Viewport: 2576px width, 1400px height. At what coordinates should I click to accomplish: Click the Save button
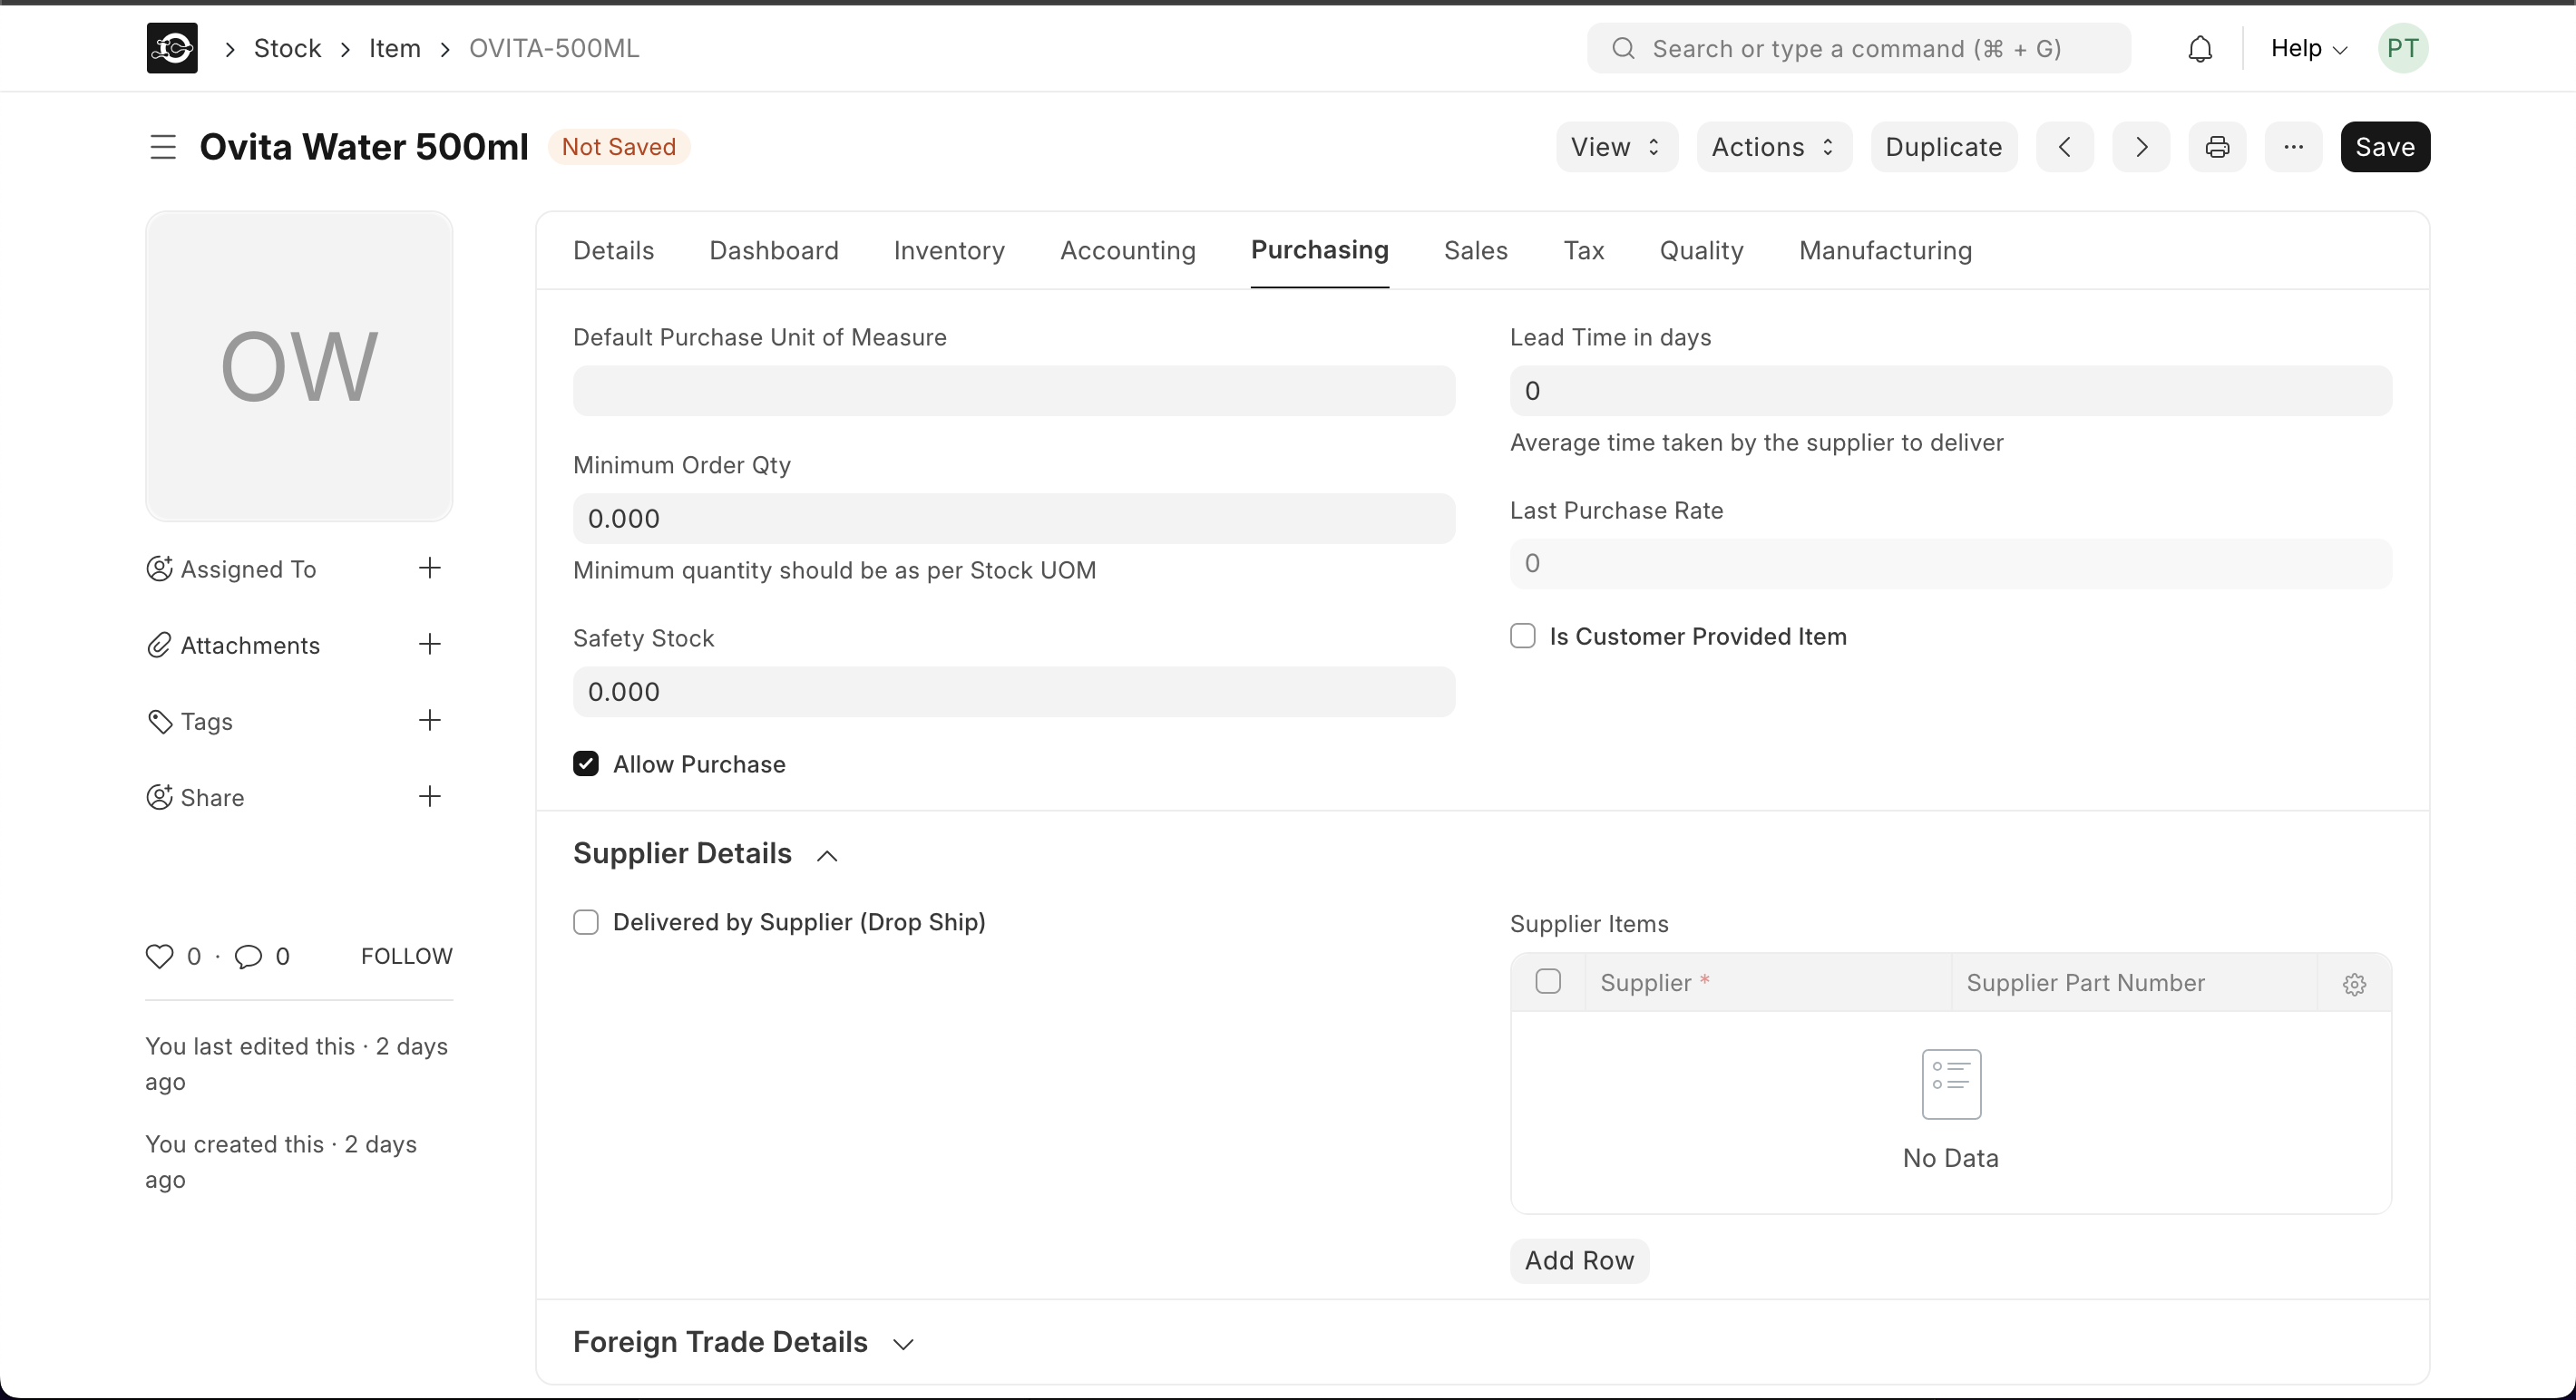tap(2385, 147)
